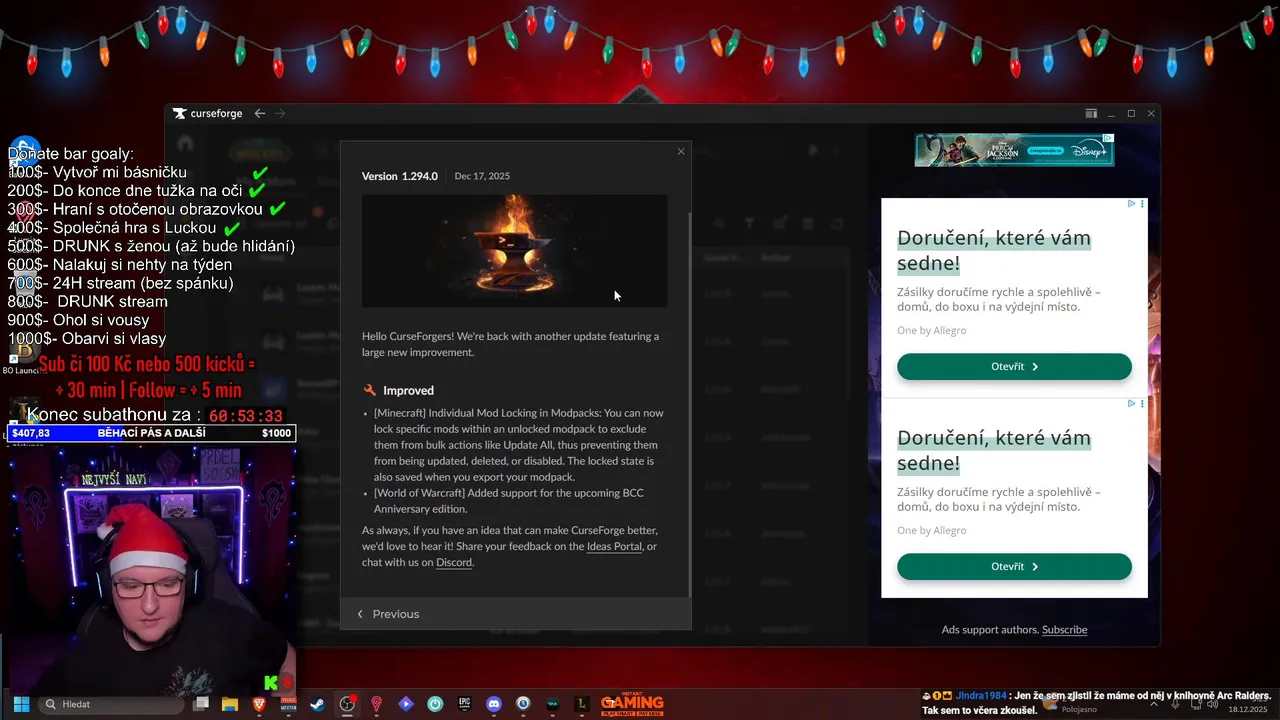This screenshot has width=1280, height=720.
Task: Open File Explorer from the taskbar
Action: click(230, 704)
